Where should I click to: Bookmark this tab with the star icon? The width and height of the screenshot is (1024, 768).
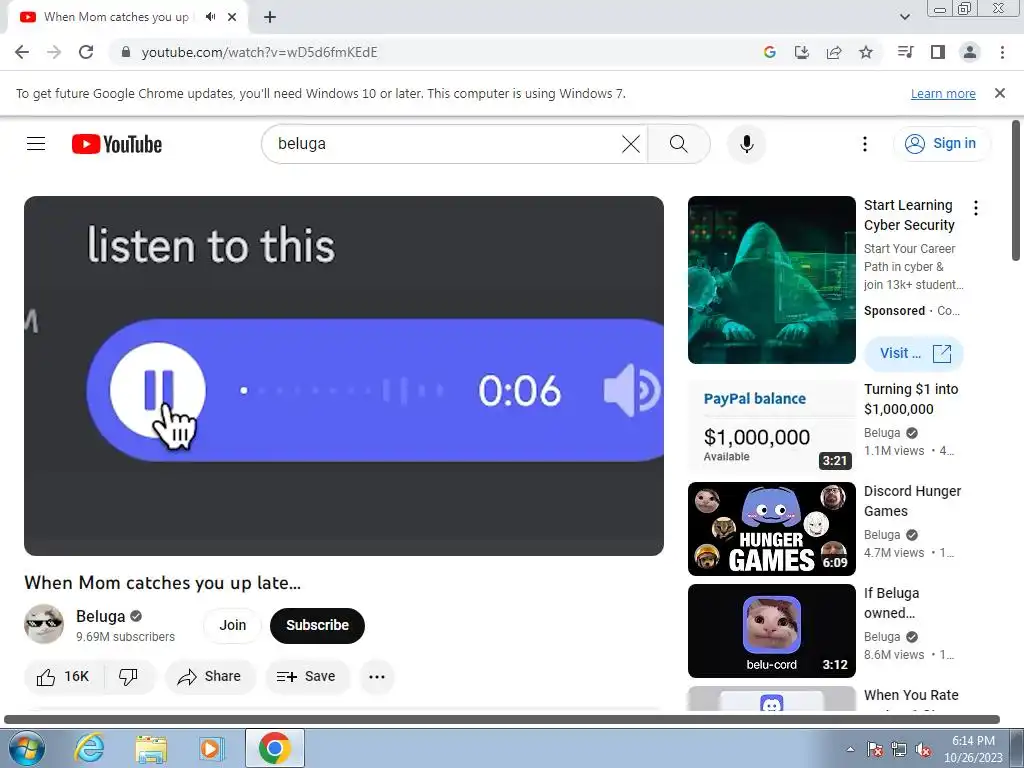[866, 52]
